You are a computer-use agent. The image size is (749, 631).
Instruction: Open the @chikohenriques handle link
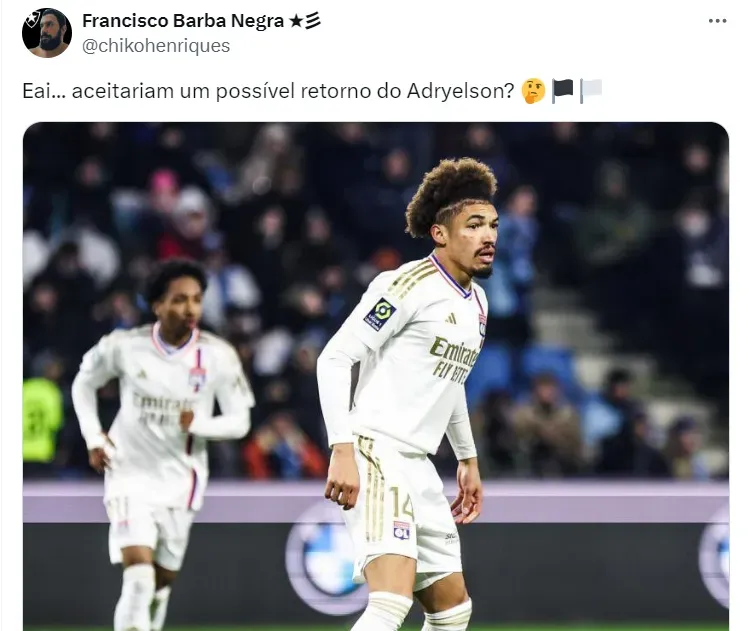point(156,46)
